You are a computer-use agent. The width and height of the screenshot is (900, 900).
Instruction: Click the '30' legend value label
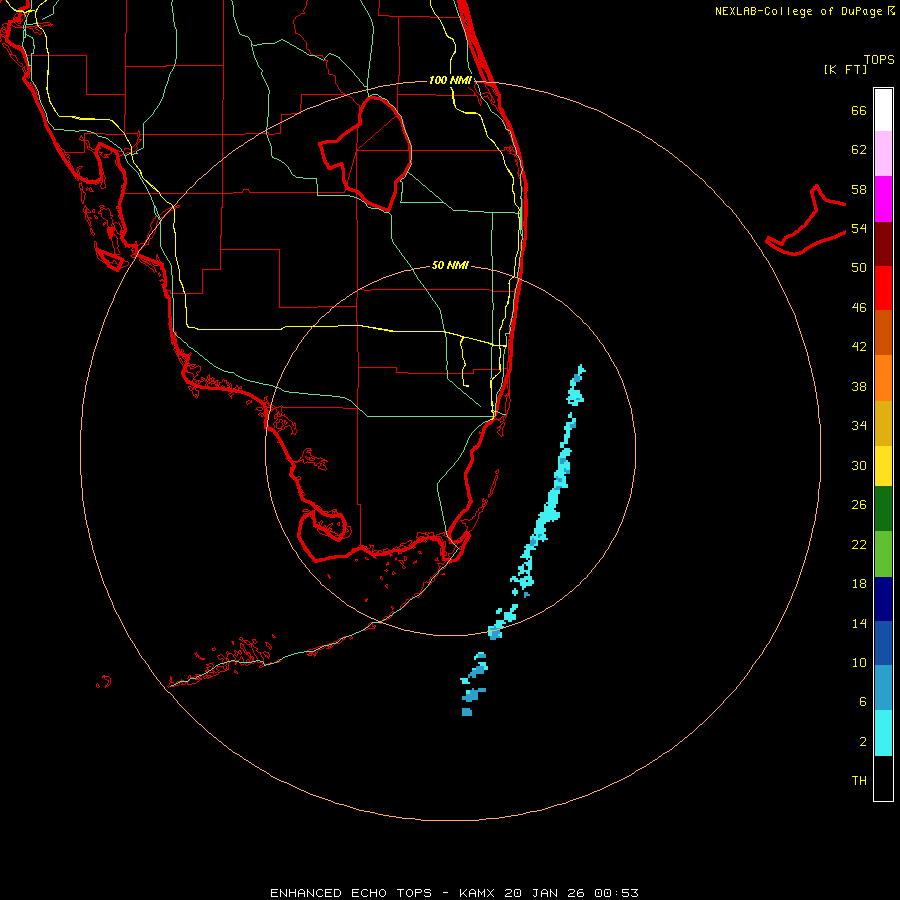coord(859,465)
